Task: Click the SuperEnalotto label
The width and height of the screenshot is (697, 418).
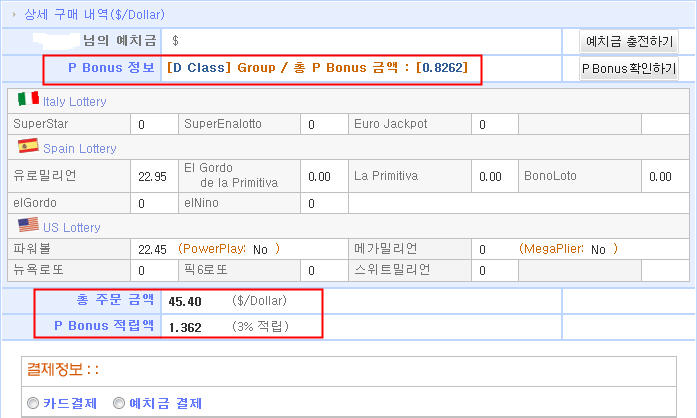Action: 223,124
